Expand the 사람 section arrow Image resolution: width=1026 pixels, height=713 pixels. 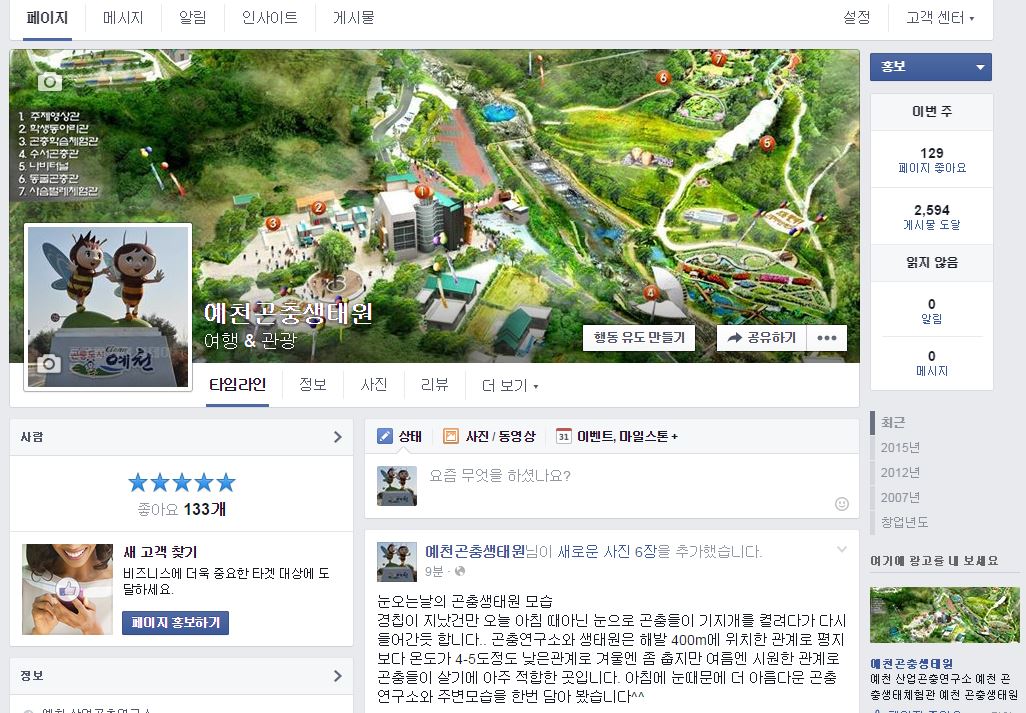click(x=338, y=437)
